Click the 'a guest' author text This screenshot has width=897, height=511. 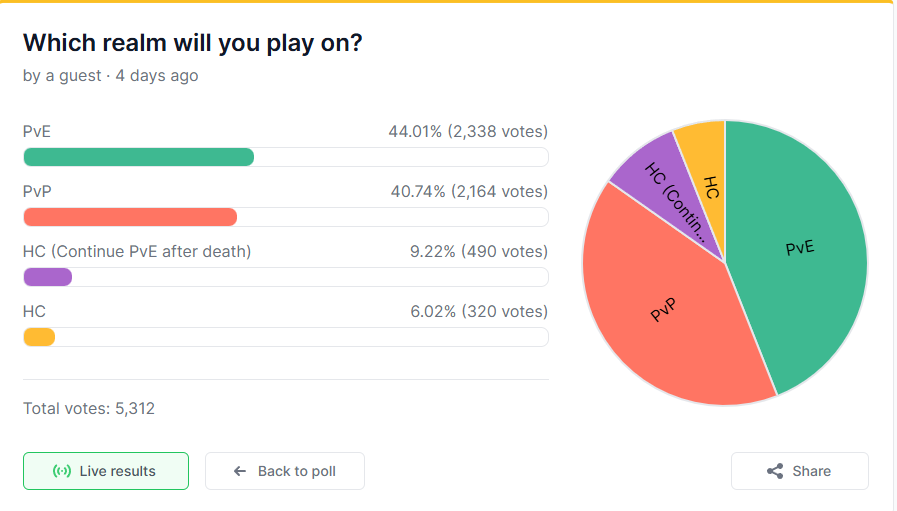coord(73,76)
